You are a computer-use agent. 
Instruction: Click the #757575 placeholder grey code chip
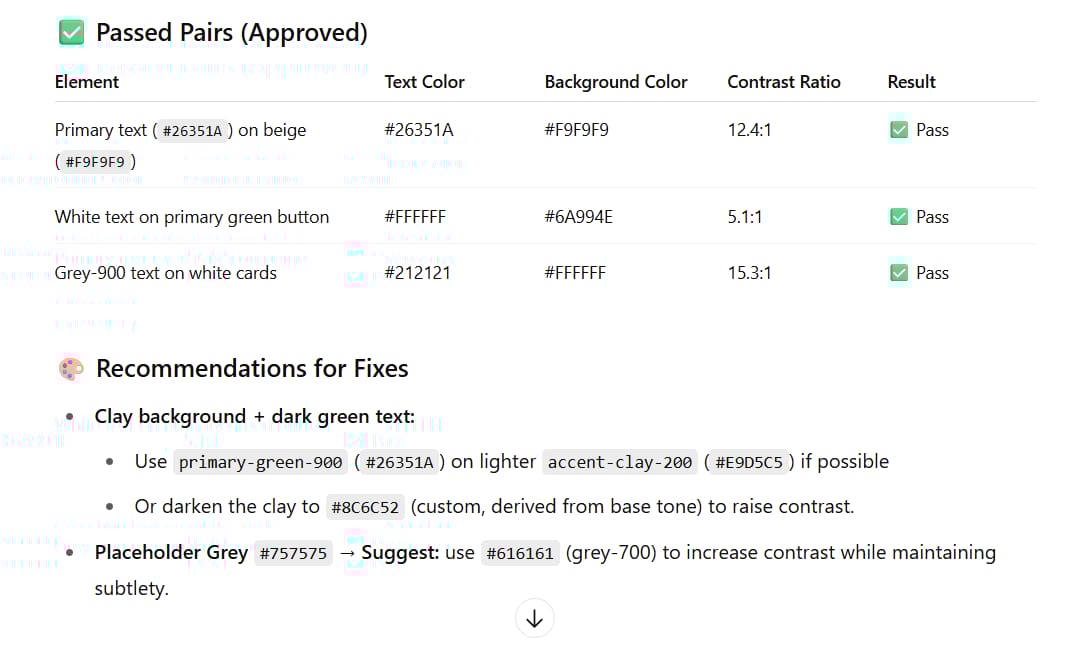(x=293, y=553)
